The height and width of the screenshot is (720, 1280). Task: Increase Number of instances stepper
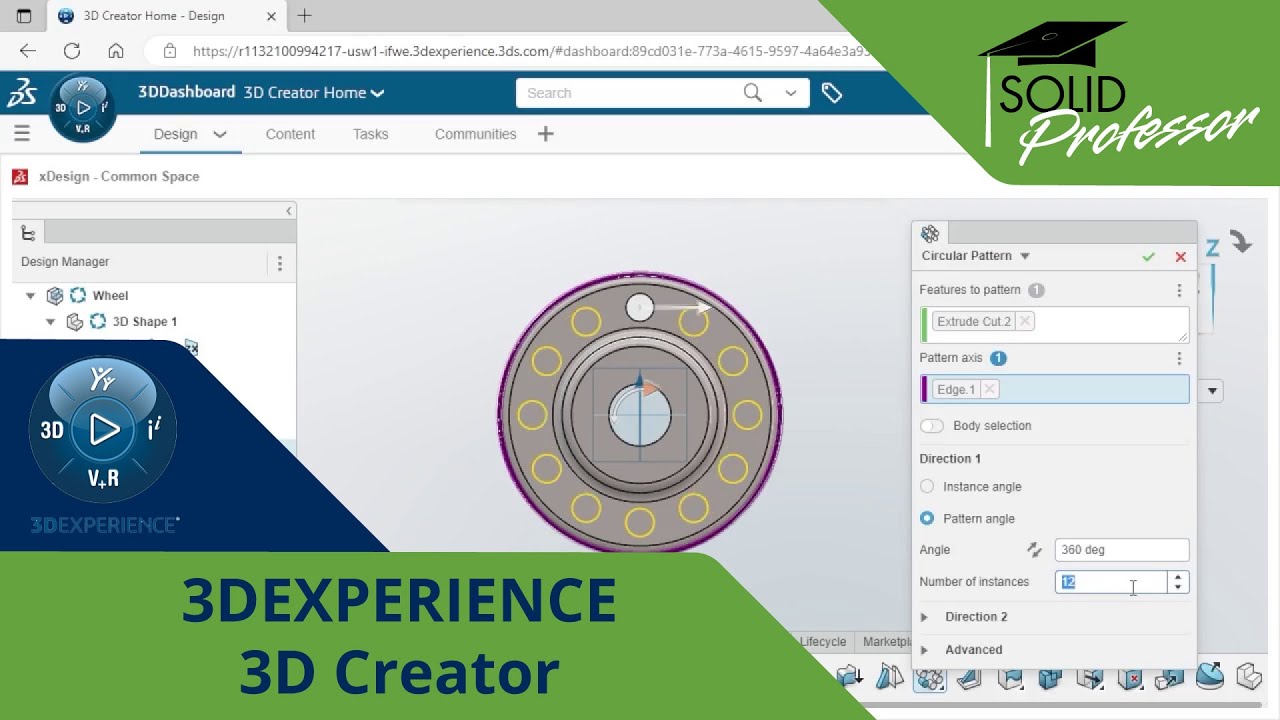1178,577
